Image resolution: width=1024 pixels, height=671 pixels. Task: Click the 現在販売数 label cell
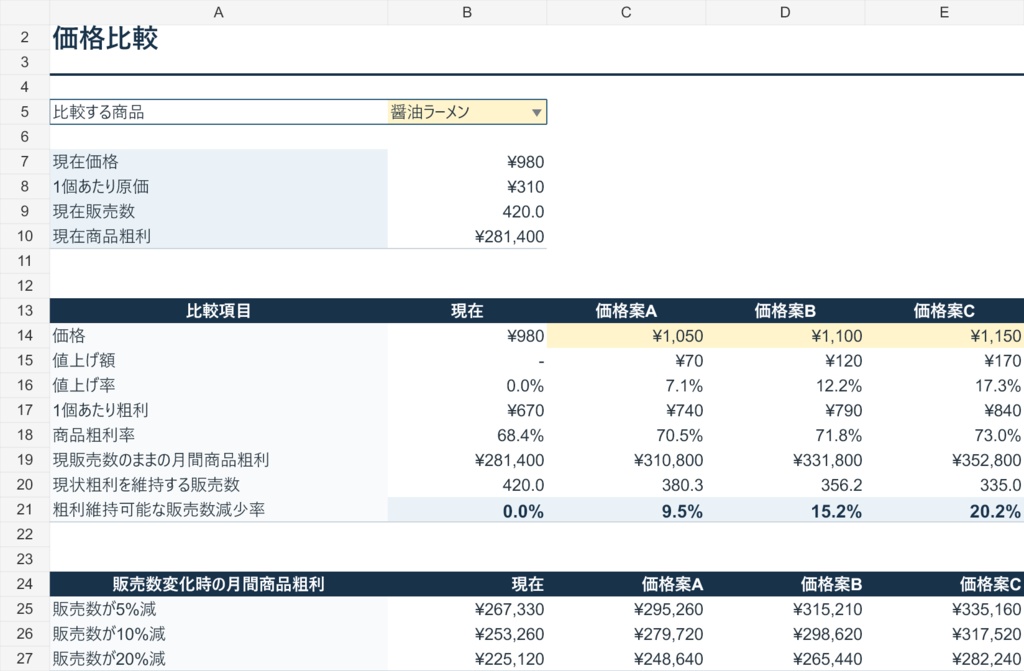(x=219, y=211)
